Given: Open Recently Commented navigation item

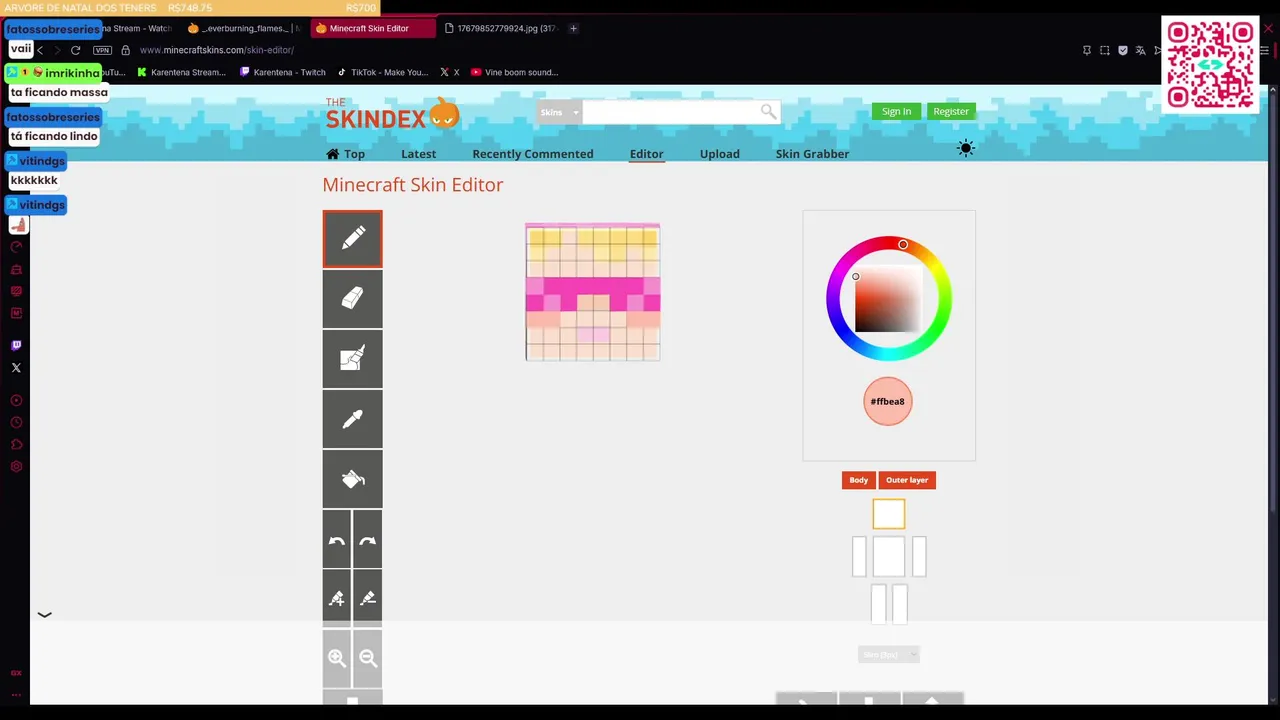Looking at the screenshot, I should point(533,154).
